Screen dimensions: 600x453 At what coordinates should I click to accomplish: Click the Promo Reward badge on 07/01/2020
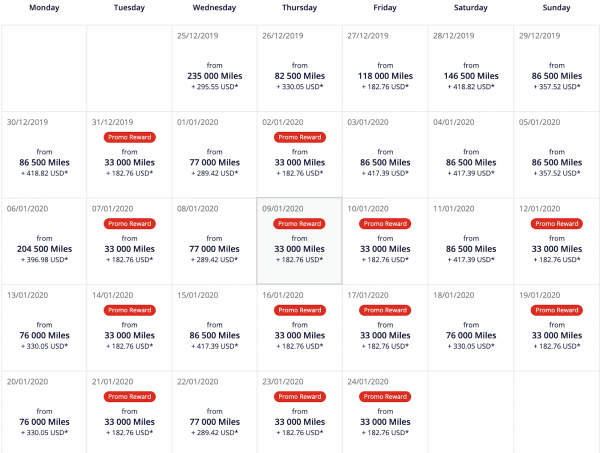[x=129, y=223]
